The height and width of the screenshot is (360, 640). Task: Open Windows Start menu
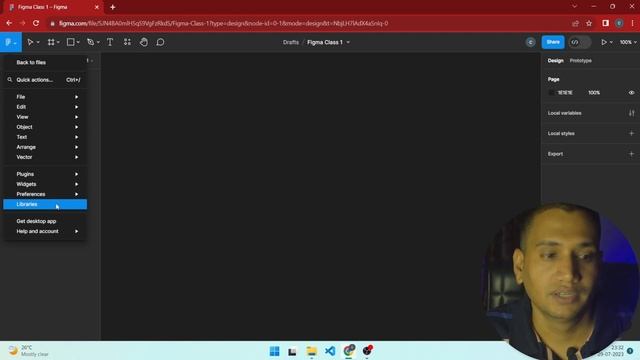[x=275, y=351]
